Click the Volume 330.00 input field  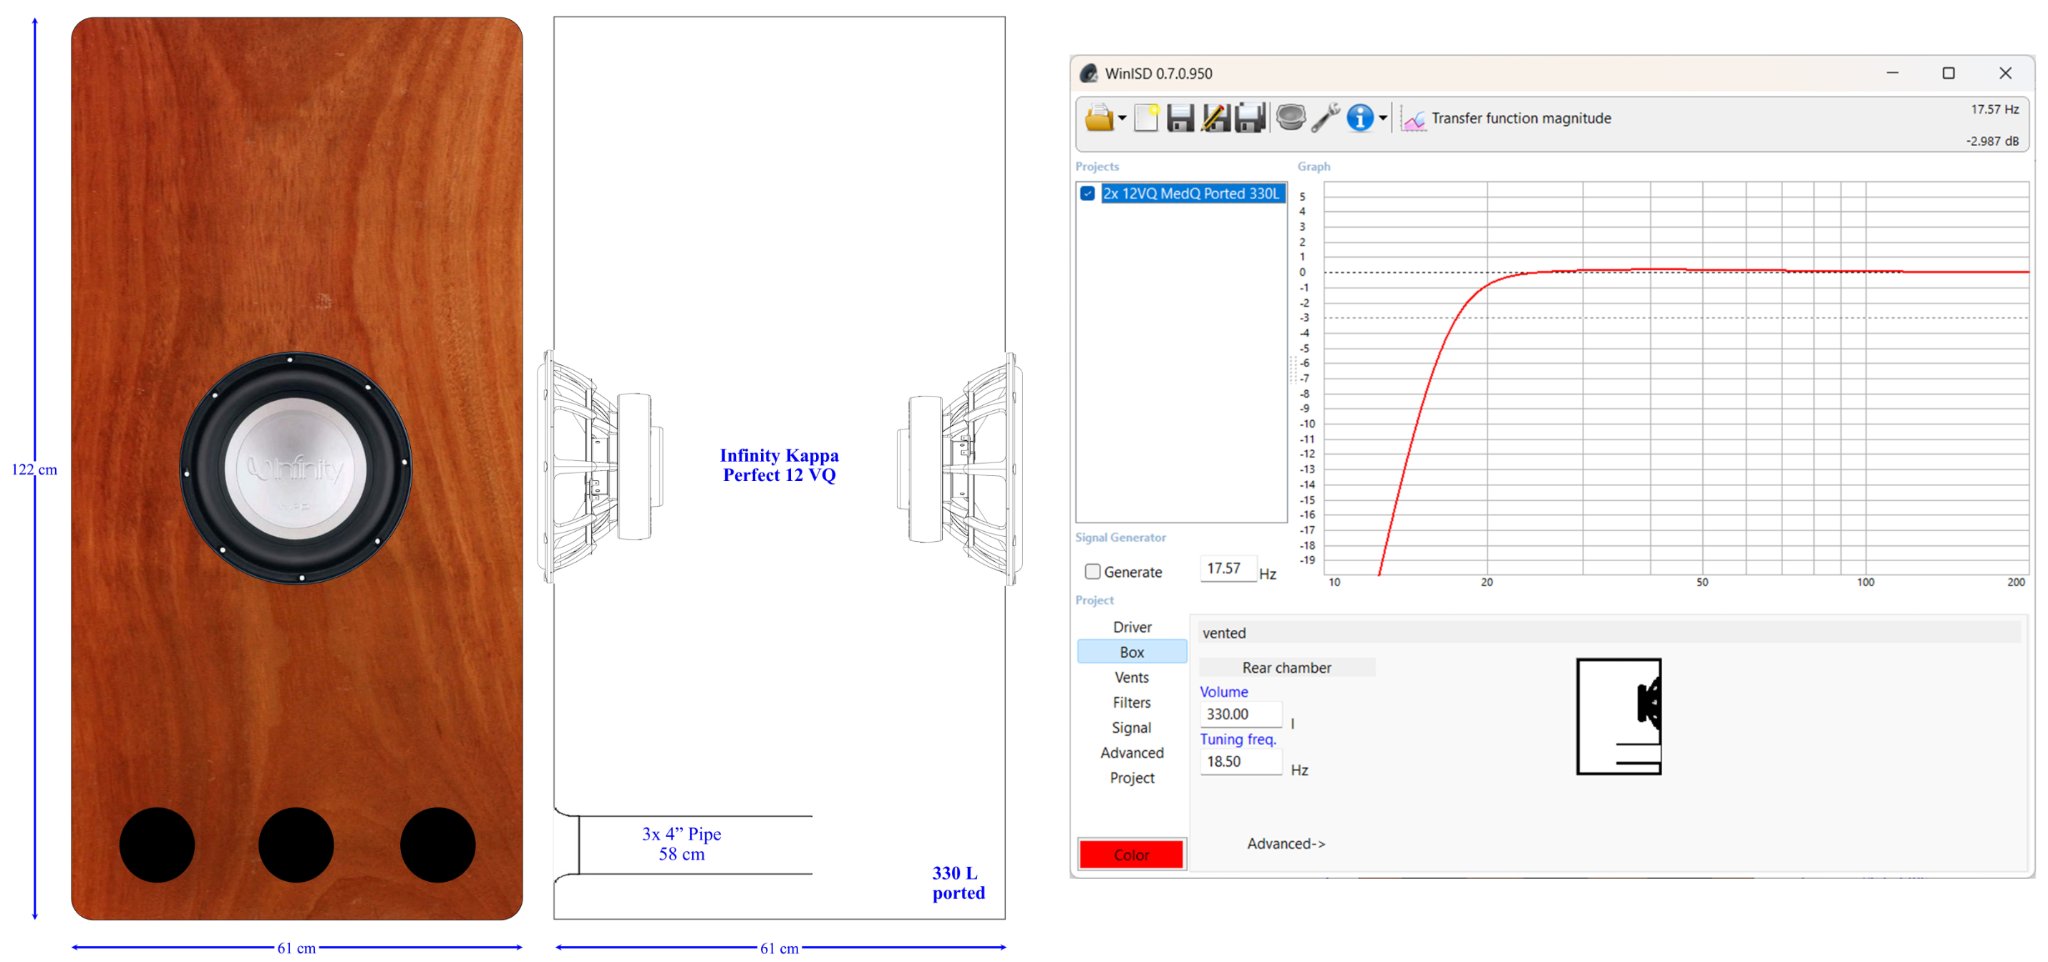pyautogui.click(x=1240, y=714)
